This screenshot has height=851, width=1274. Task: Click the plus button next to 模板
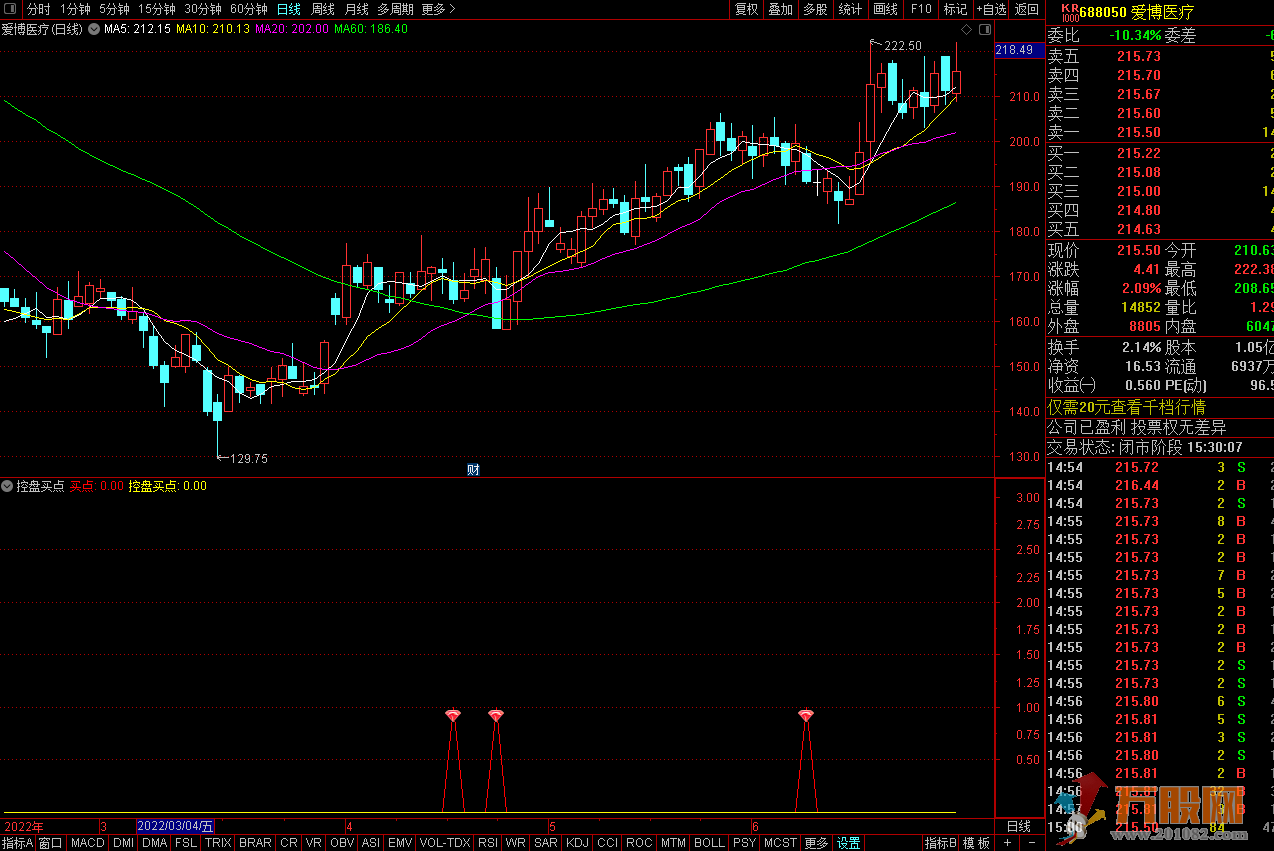click(x=1007, y=843)
